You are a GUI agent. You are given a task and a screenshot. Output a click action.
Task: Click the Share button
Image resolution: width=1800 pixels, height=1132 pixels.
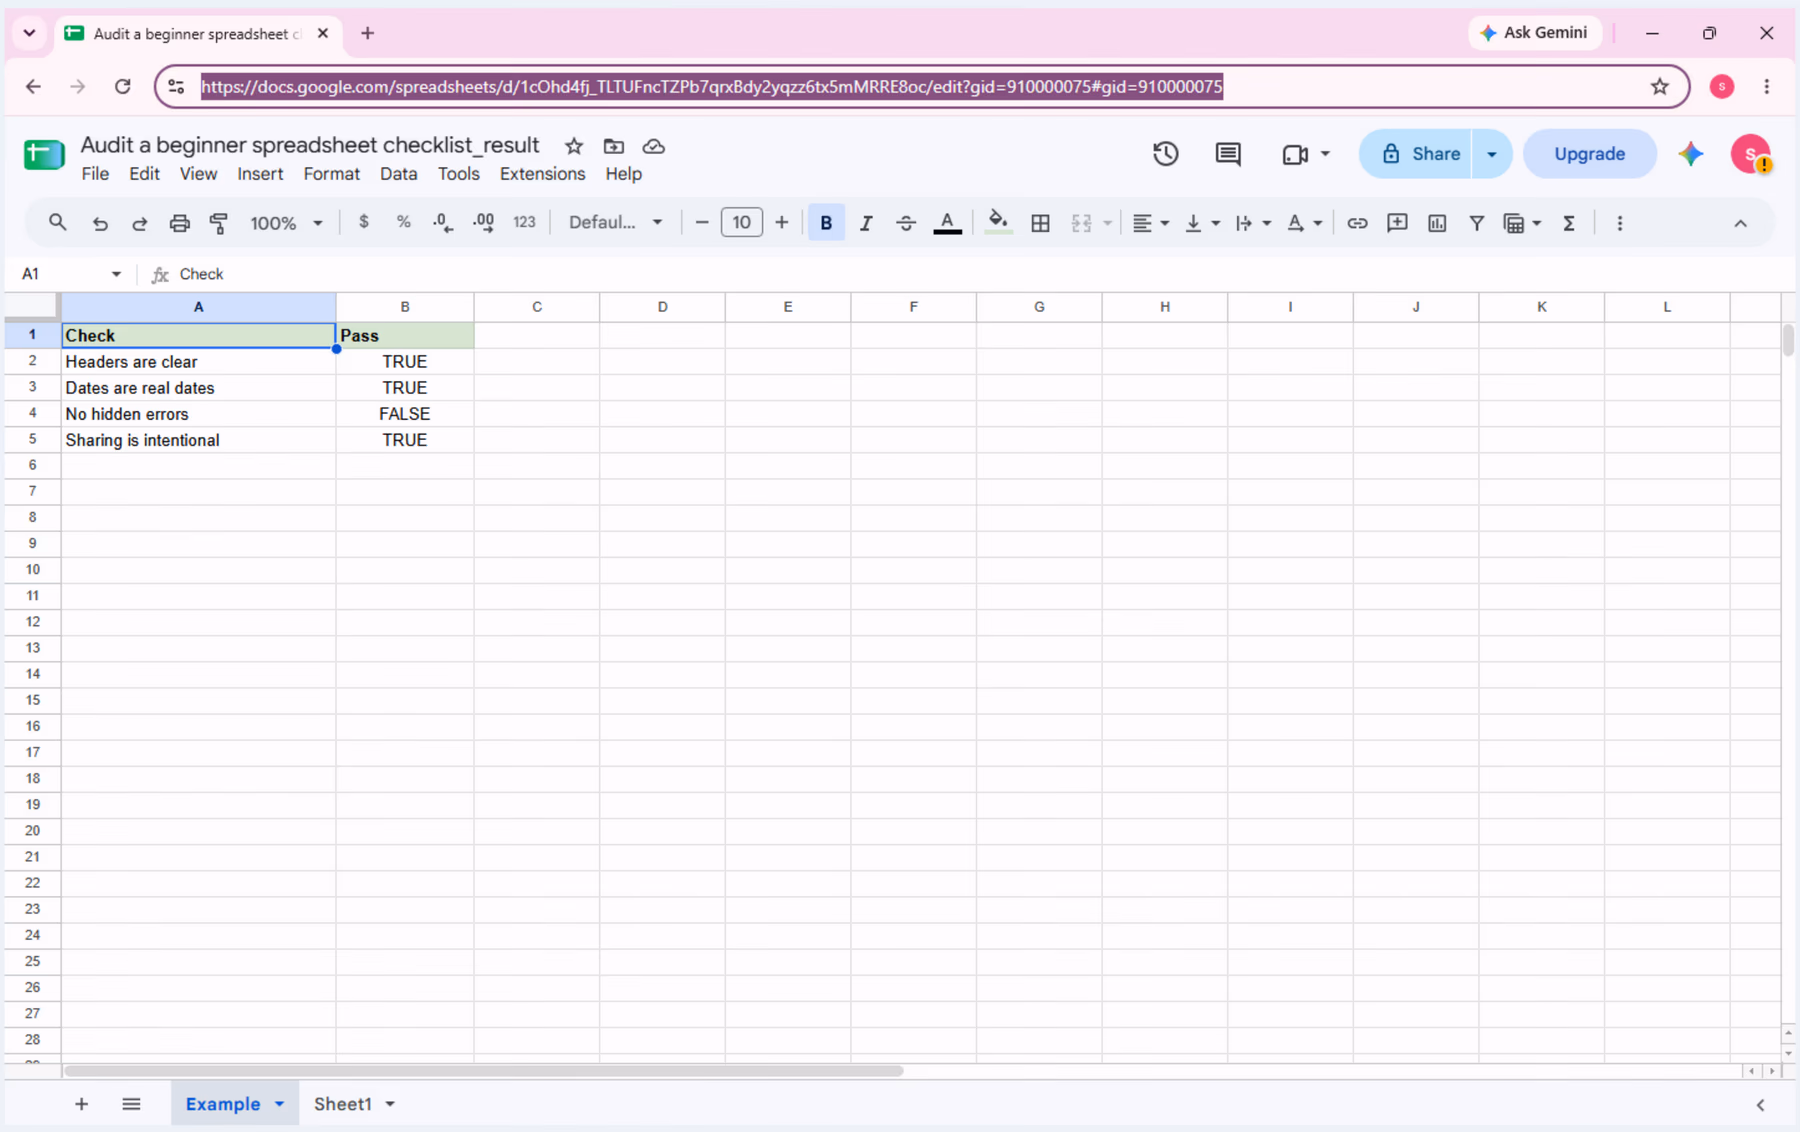1416,154
